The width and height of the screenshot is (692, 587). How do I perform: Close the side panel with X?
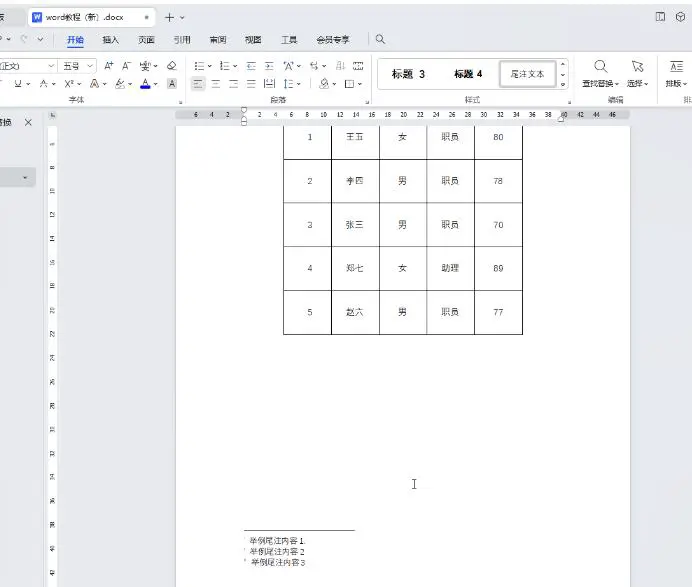tap(28, 122)
